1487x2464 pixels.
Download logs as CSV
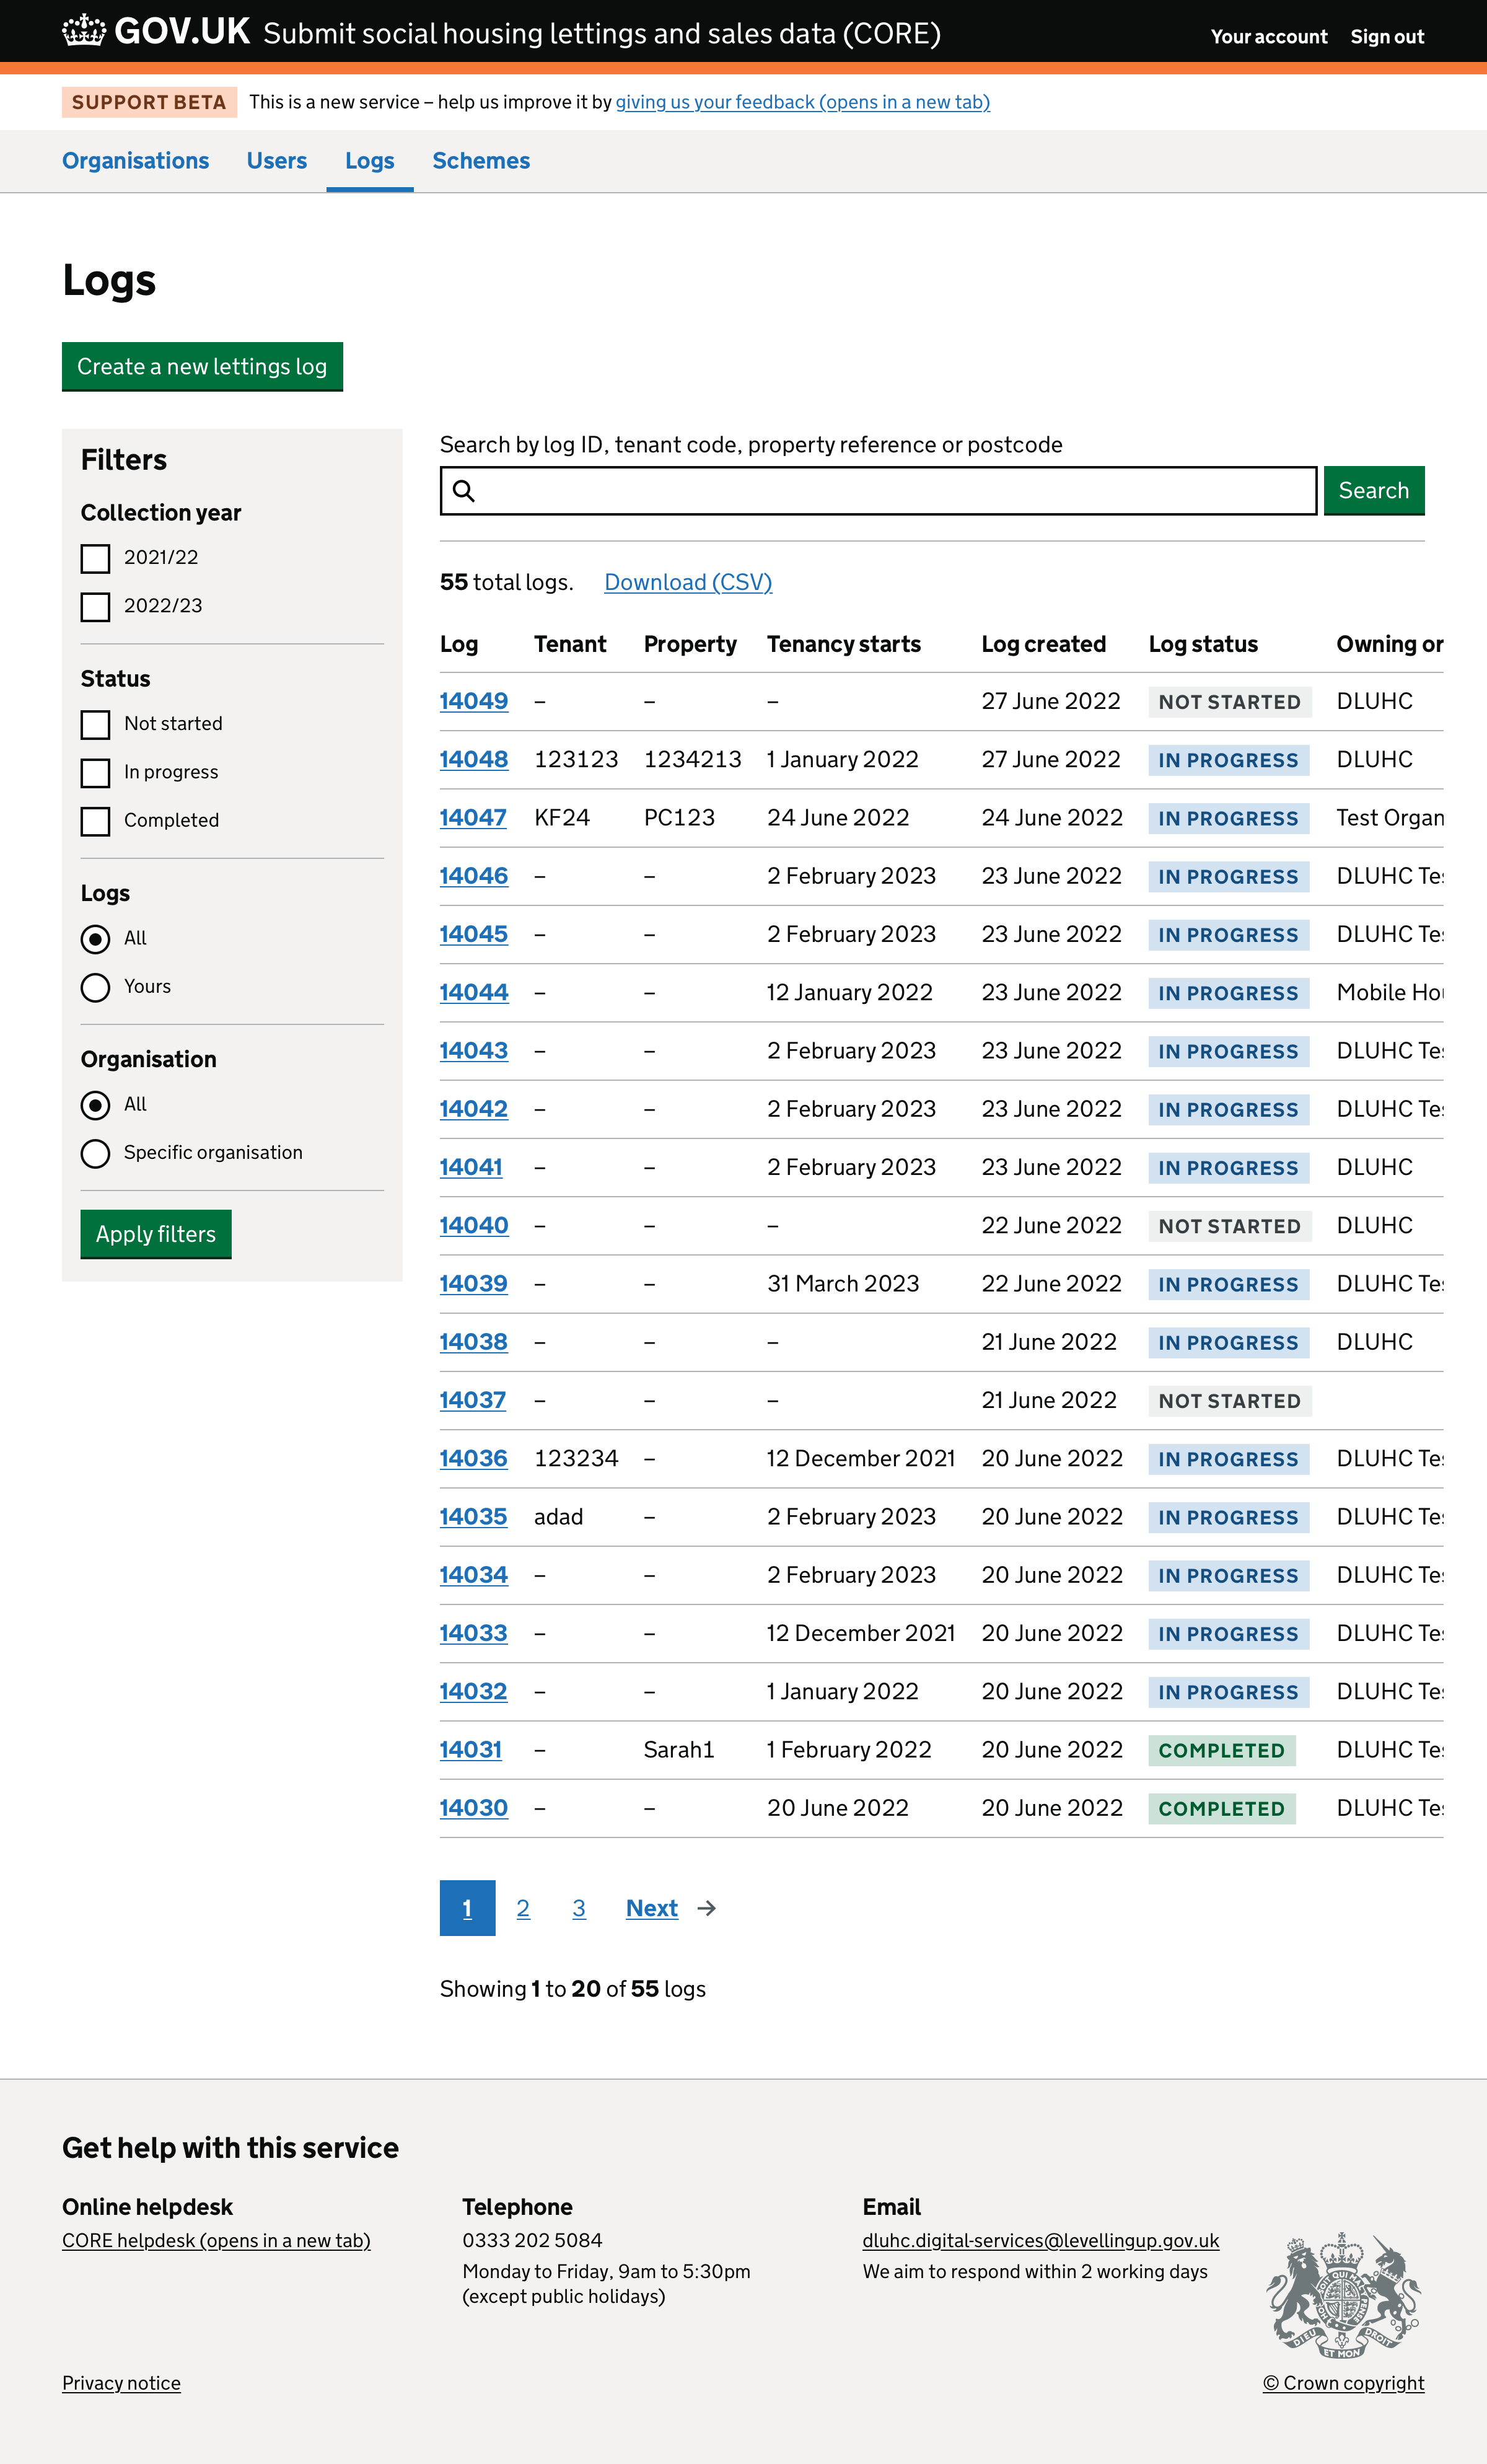[687, 582]
